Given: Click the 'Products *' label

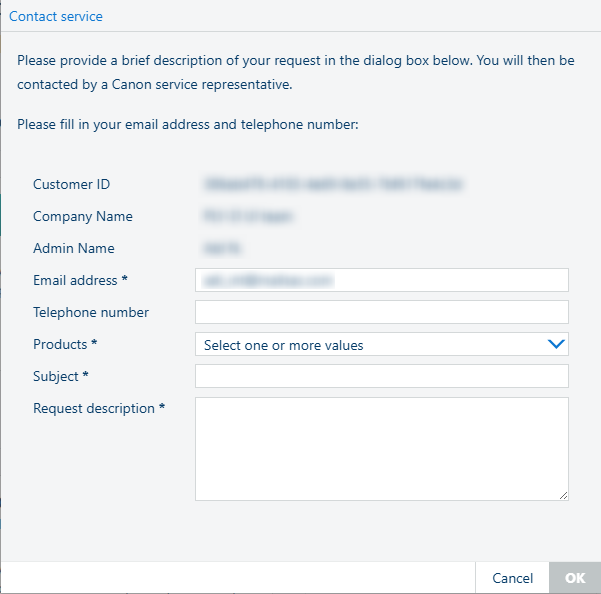Looking at the screenshot, I should point(65,344).
